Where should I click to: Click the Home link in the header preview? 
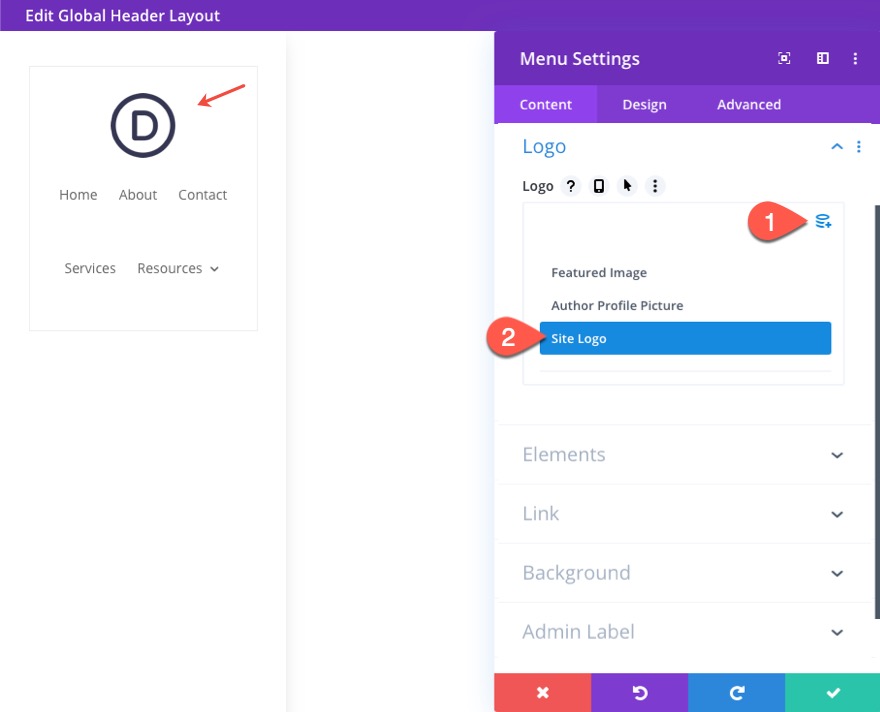[78, 194]
